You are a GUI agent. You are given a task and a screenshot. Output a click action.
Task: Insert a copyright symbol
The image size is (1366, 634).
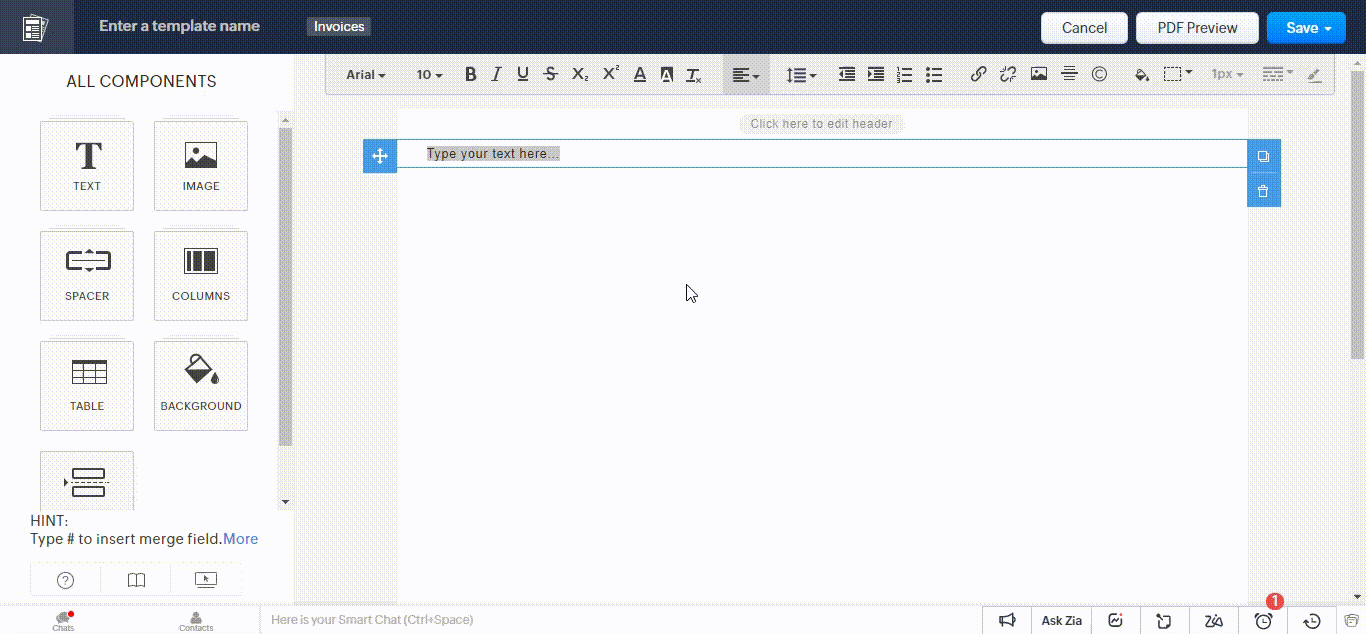pyautogui.click(x=1100, y=74)
